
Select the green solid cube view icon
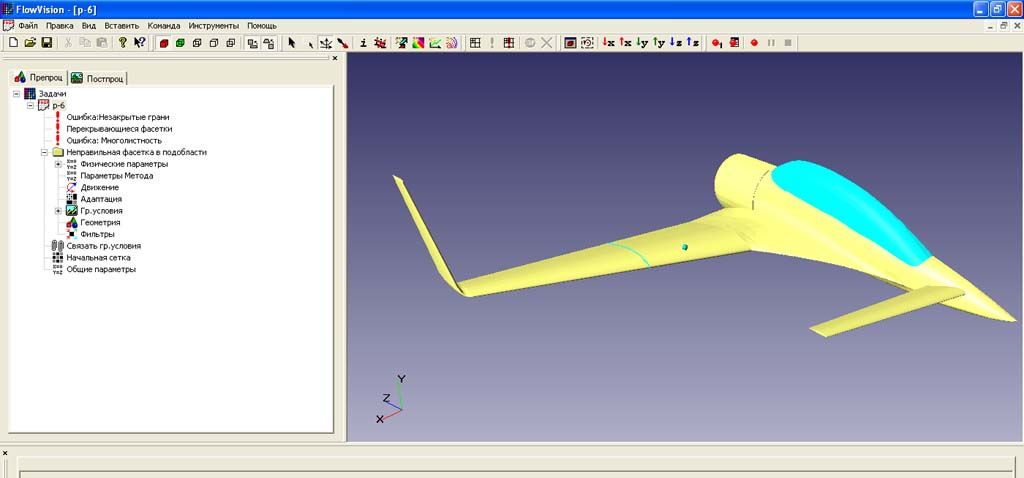point(180,43)
